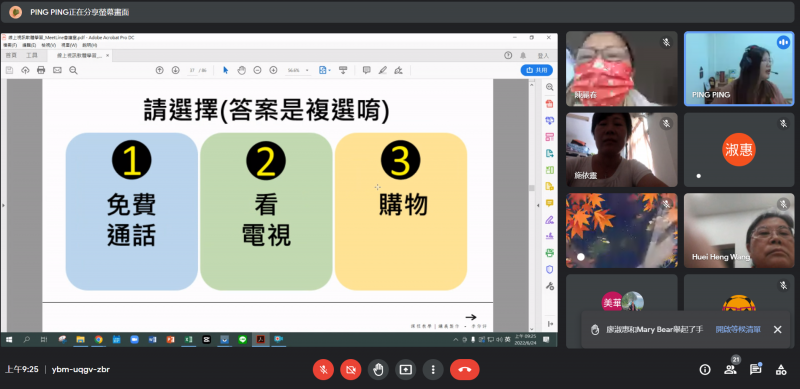Add a comment note icon in toolbar
Image resolution: width=800 pixels, height=389 pixels.
click(x=366, y=70)
